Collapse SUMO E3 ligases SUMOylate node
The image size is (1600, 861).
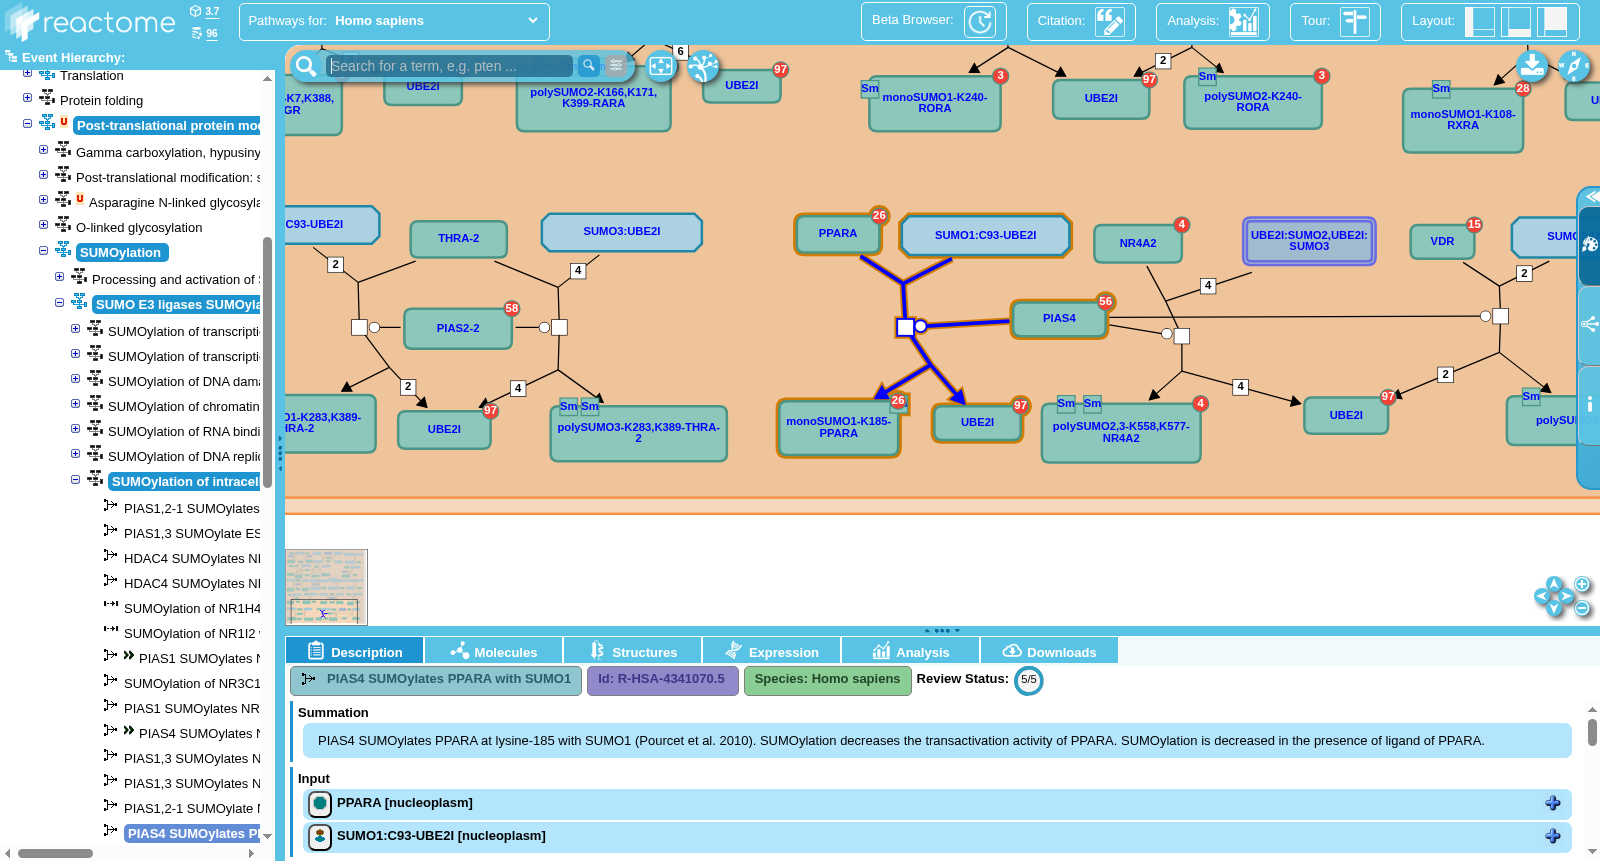(x=59, y=302)
